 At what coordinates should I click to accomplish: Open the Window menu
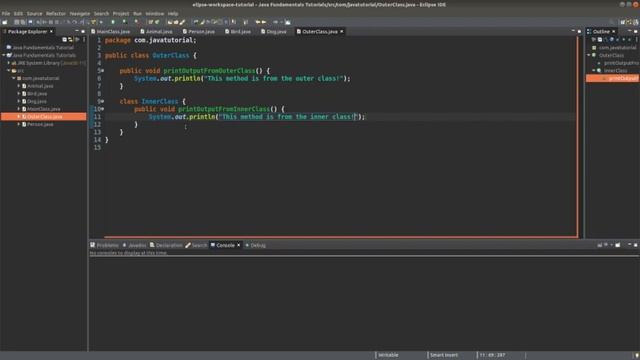155,13
